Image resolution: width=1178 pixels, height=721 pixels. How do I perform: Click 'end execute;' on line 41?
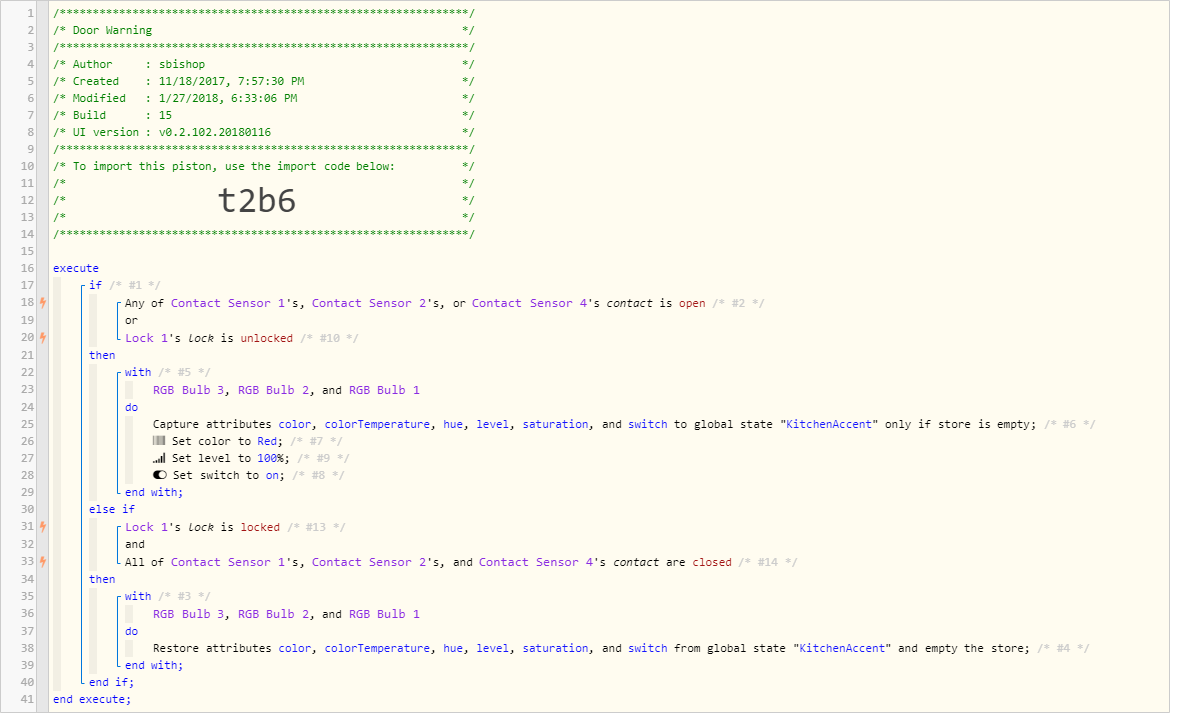[x=92, y=700]
